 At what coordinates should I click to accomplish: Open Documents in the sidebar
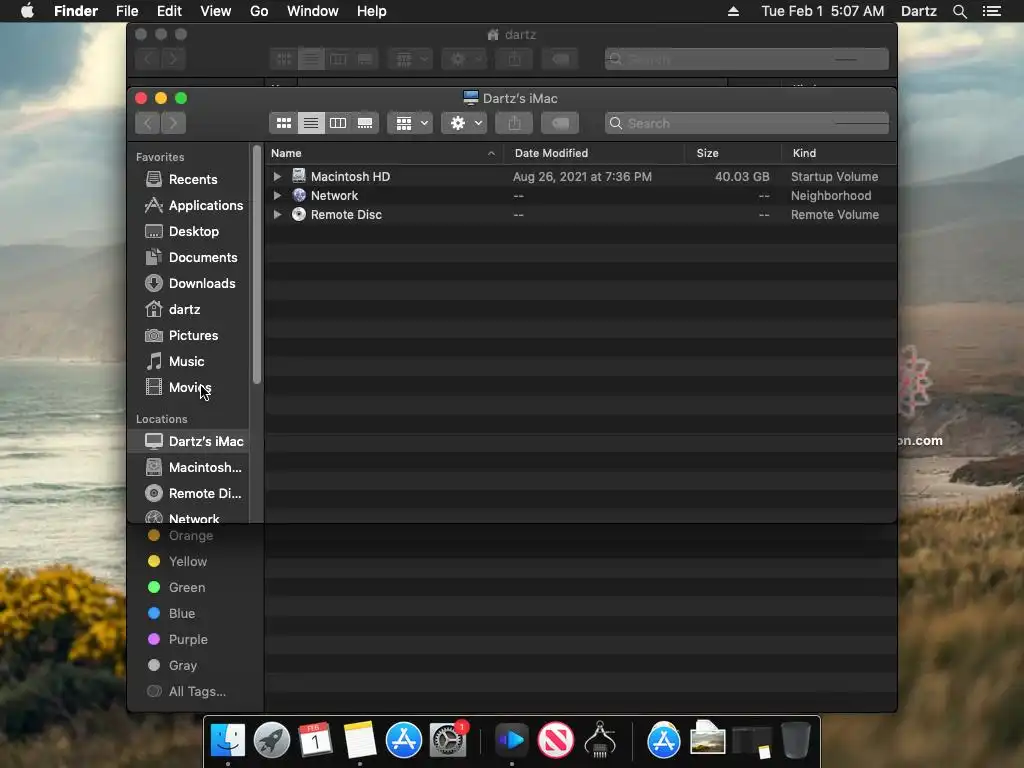(x=189, y=257)
